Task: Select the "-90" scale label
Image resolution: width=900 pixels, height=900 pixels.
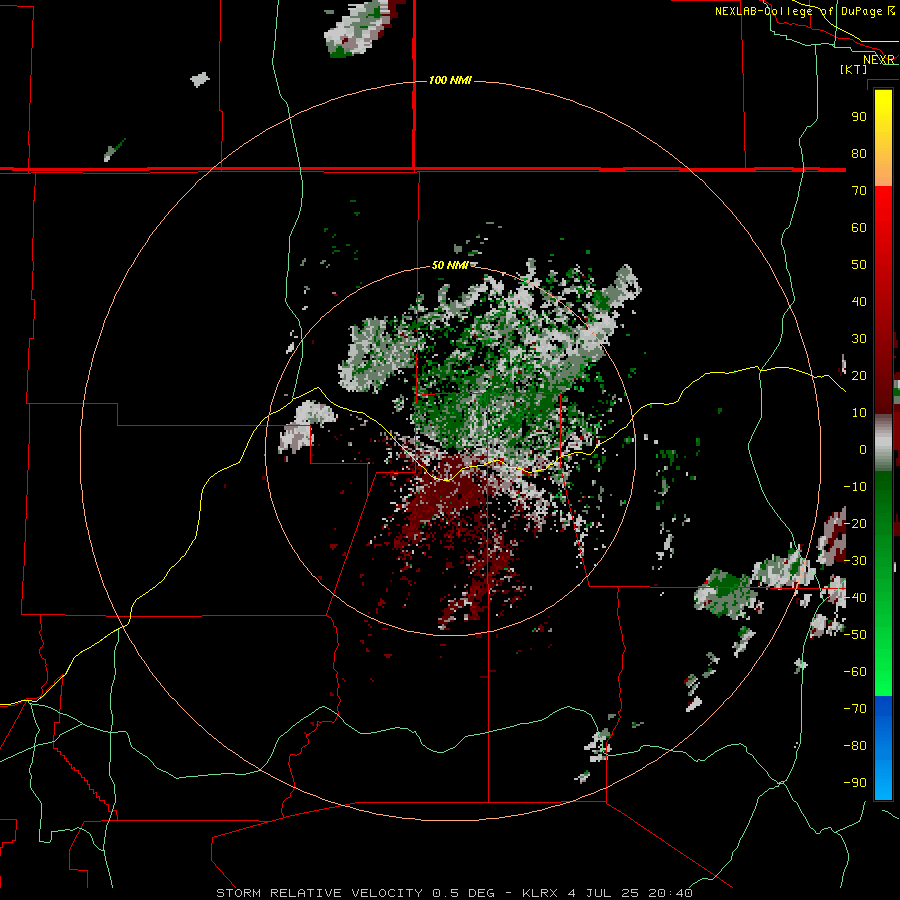Action: coord(855,783)
